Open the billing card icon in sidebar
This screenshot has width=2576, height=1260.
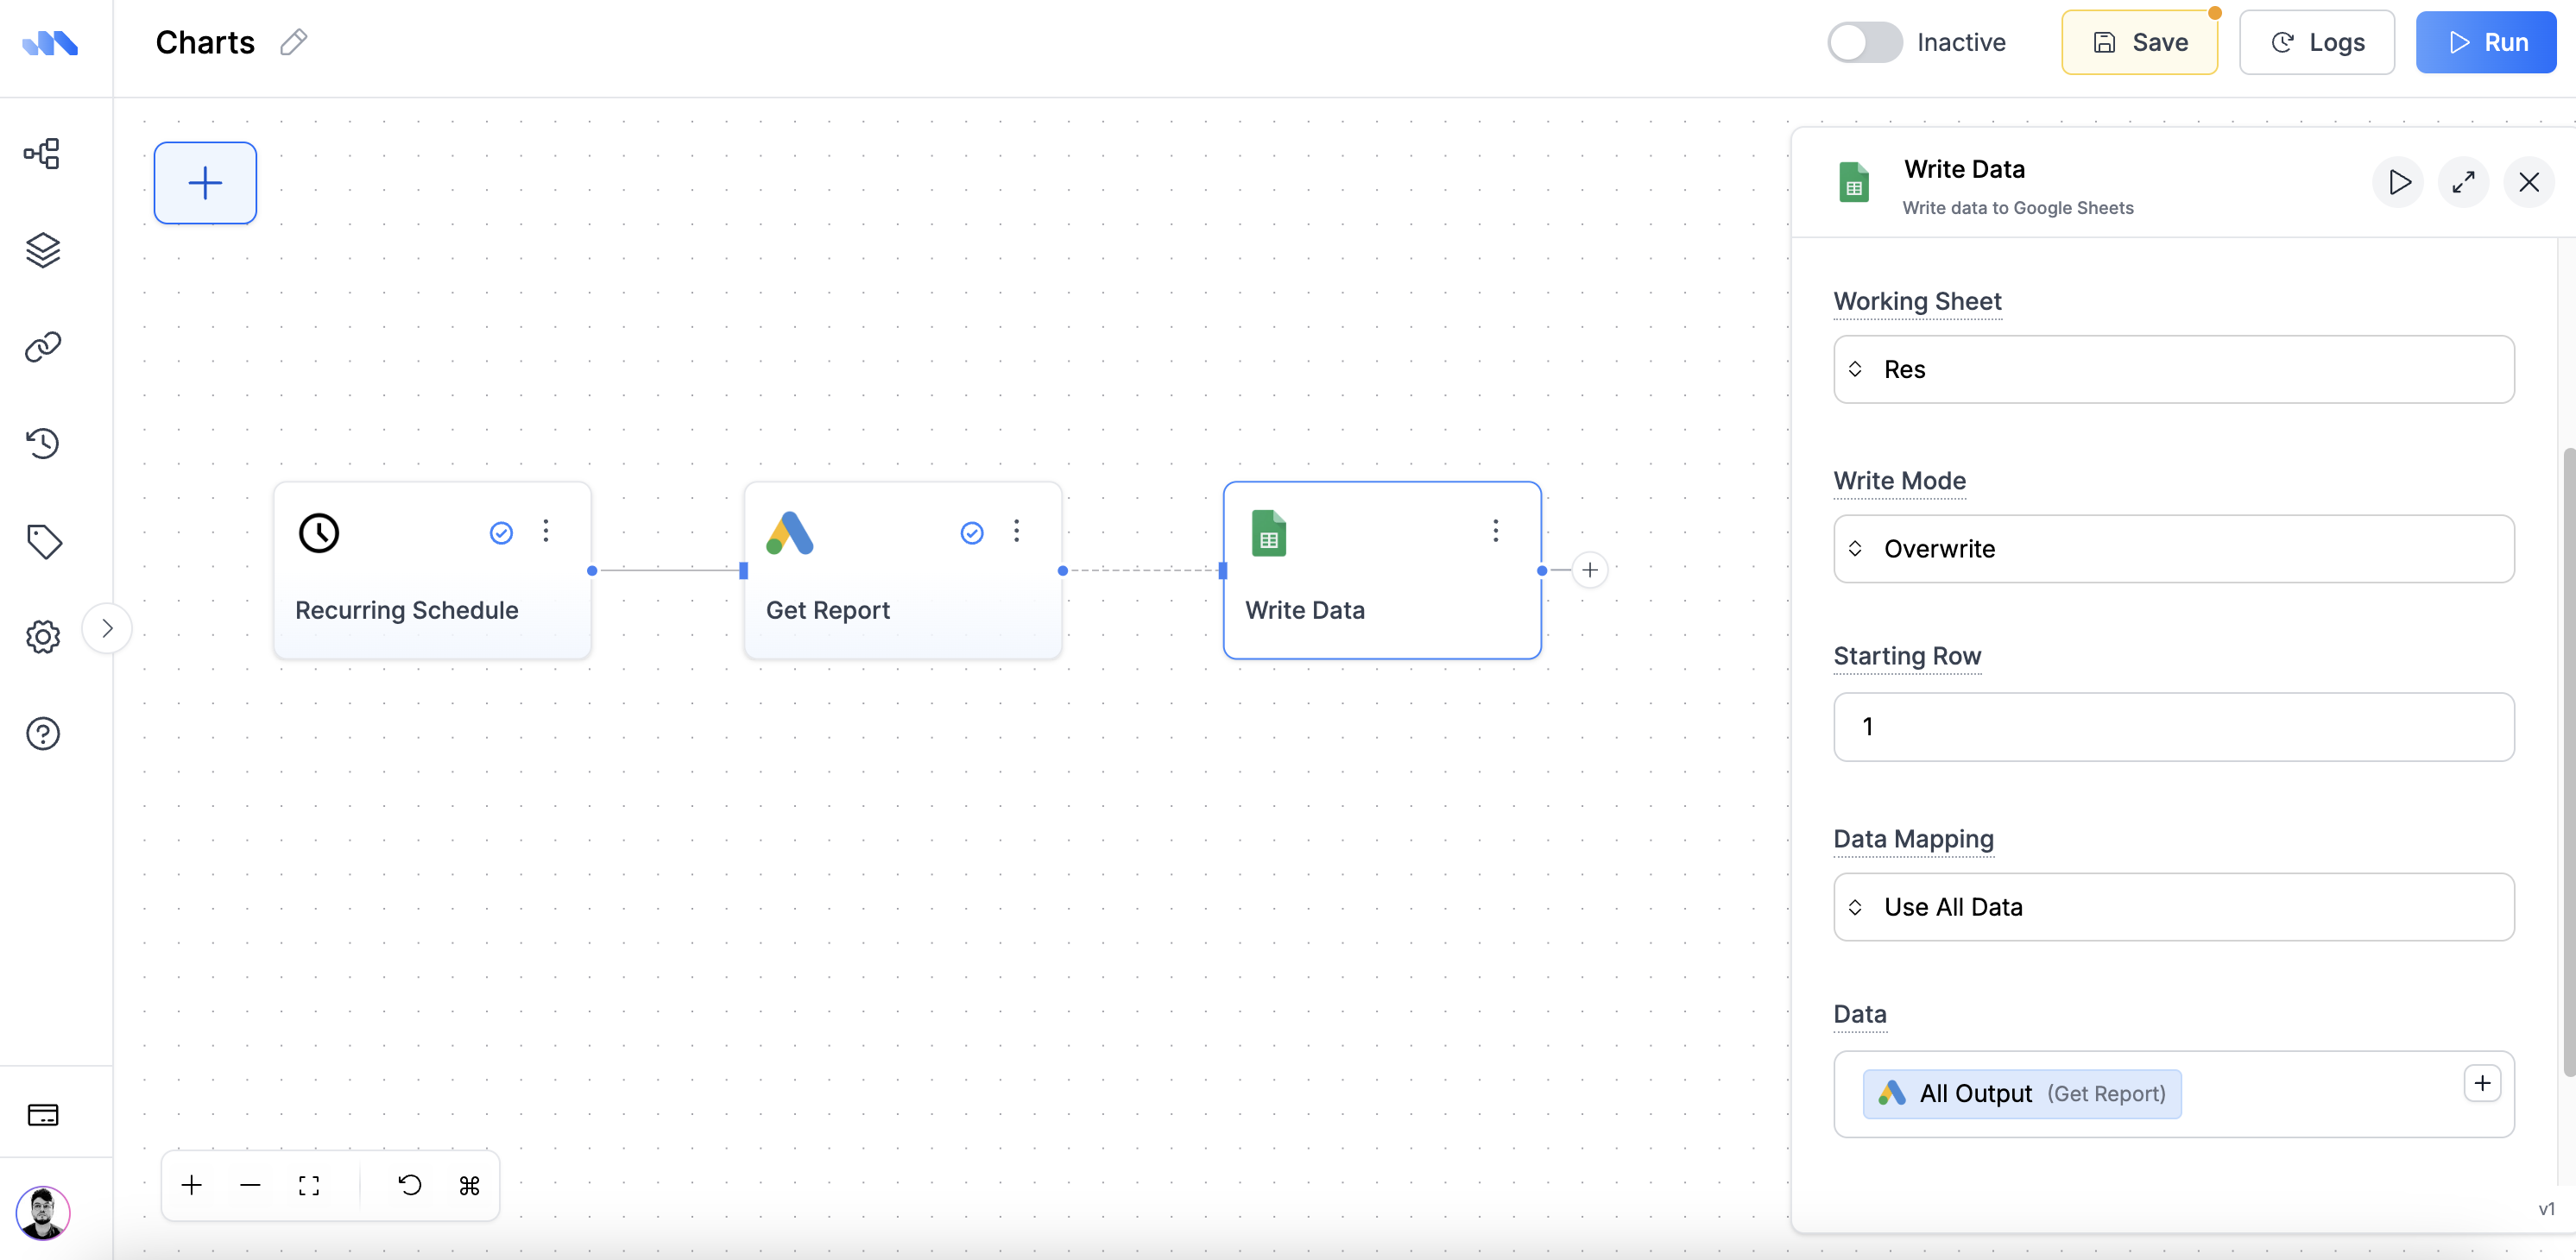tap(43, 1115)
